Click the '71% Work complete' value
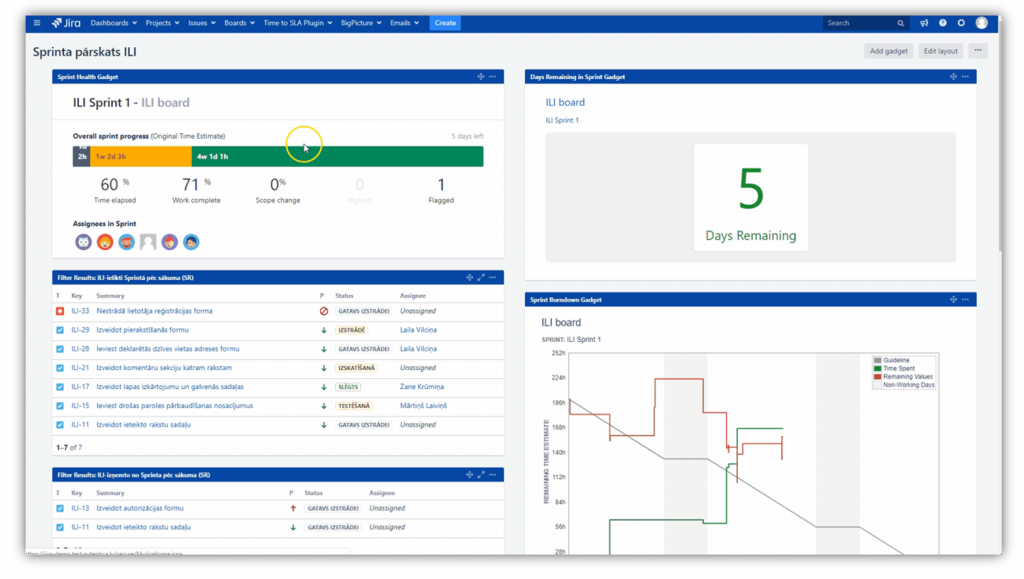 click(x=196, y=191)
